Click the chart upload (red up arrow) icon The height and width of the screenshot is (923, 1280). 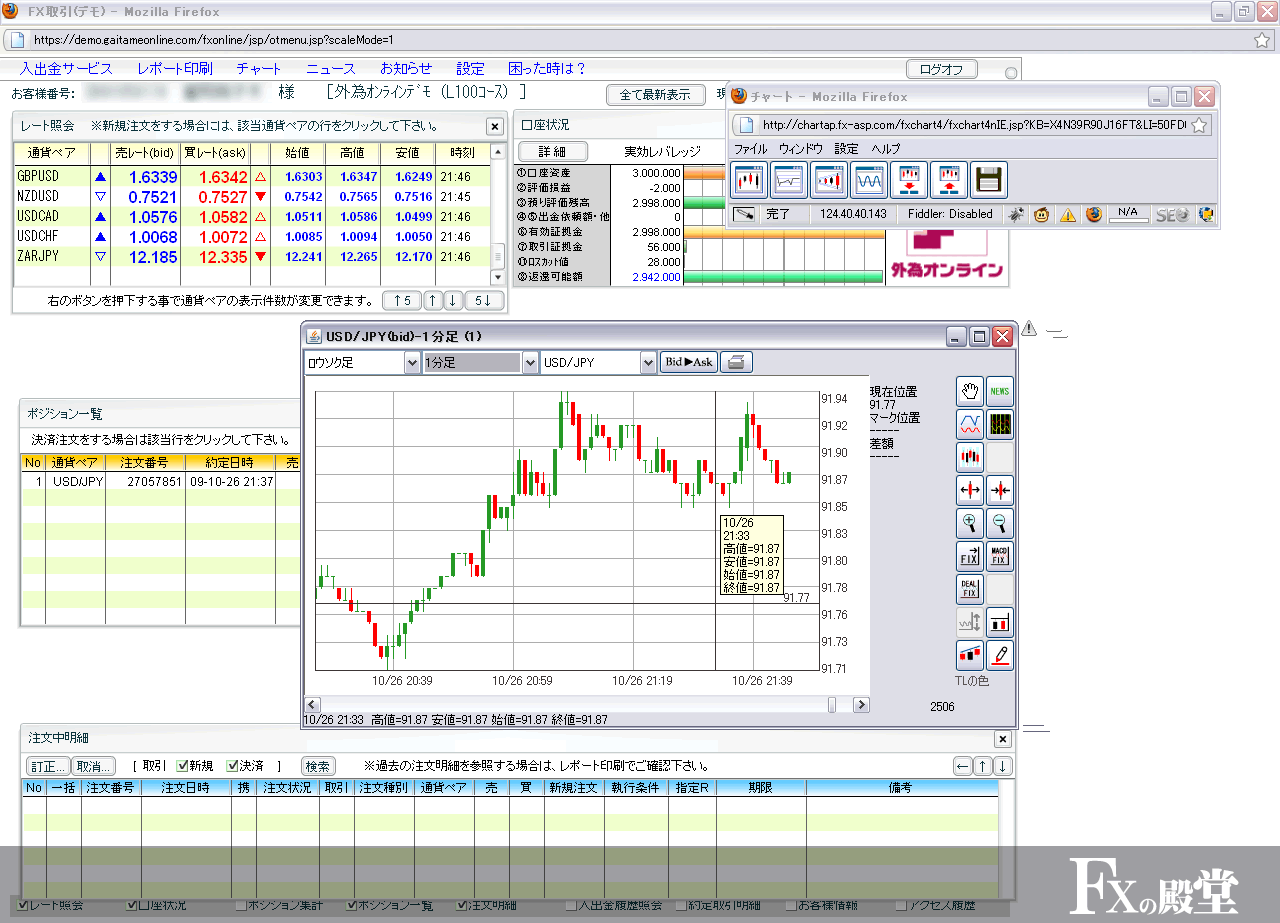pyautogui.click(x=949, y=180)
